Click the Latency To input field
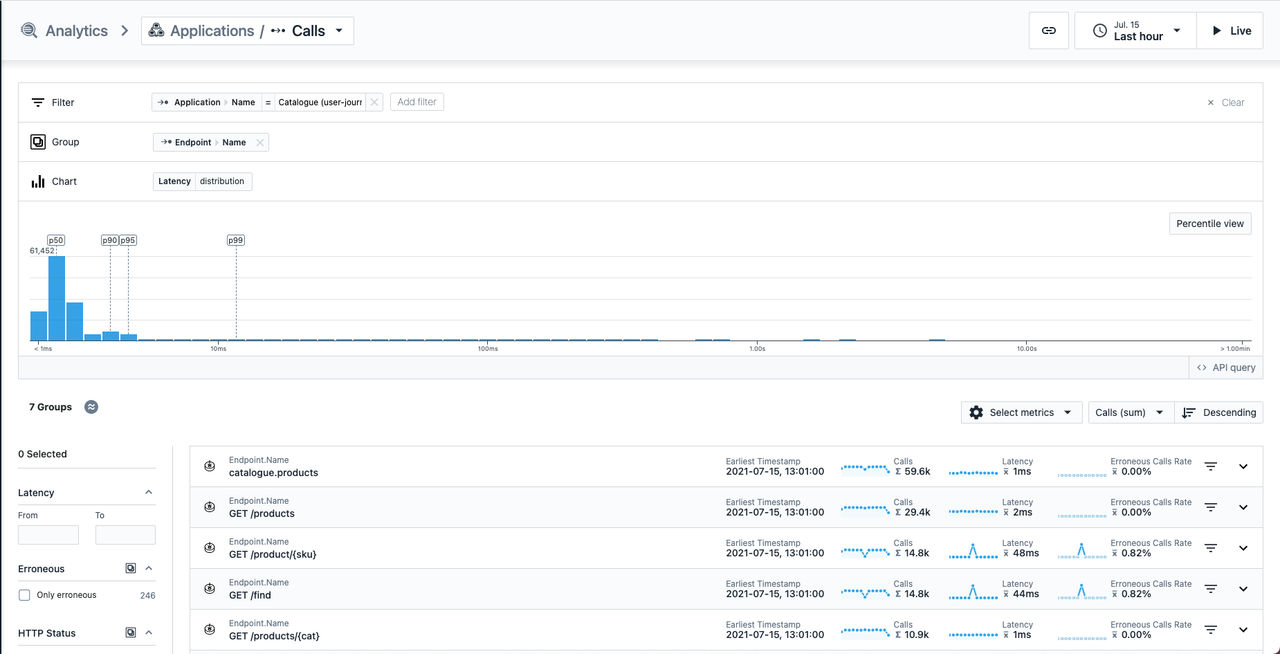Screen dimensions: 1280x654 pyautogui.click(x=125, y=535)
